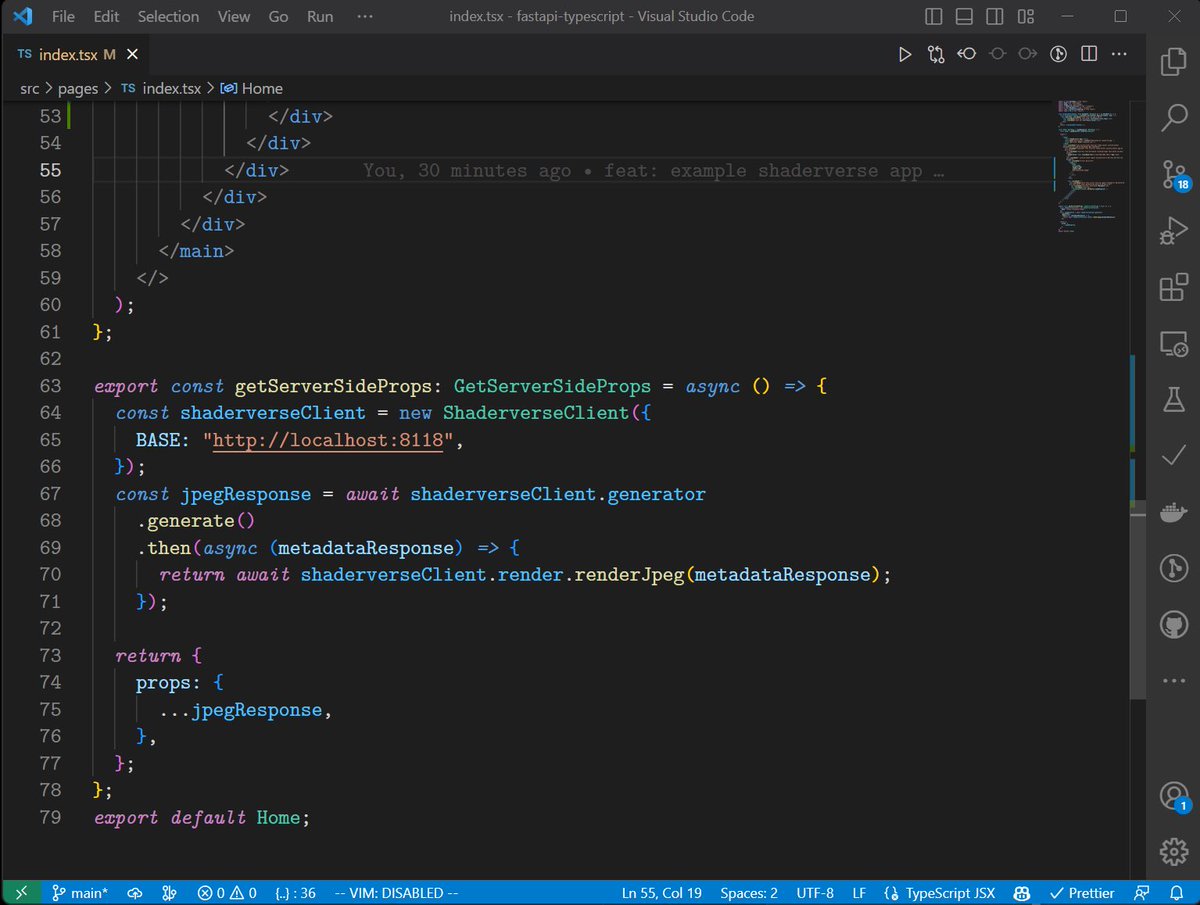Open previous revision of the file
The height and width of the screenshot is (905, 1200).
click(967, 54)
